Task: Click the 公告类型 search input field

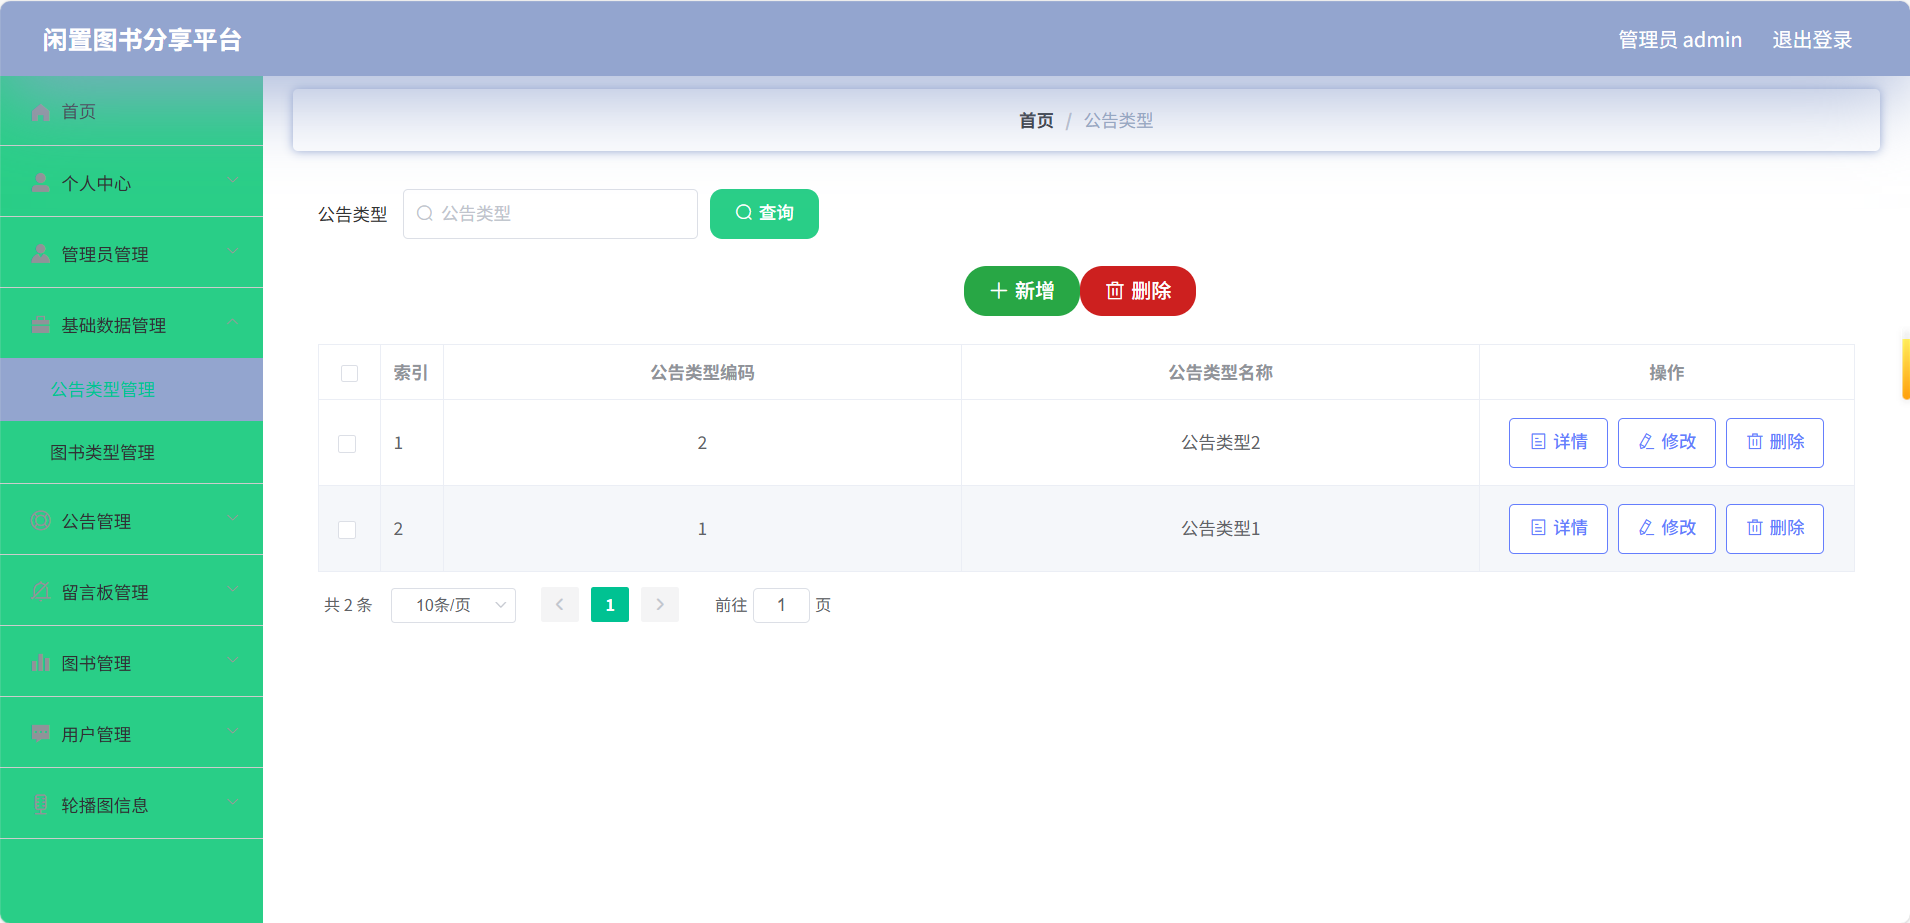Action: pyautogui.click(x=550, y=214)
